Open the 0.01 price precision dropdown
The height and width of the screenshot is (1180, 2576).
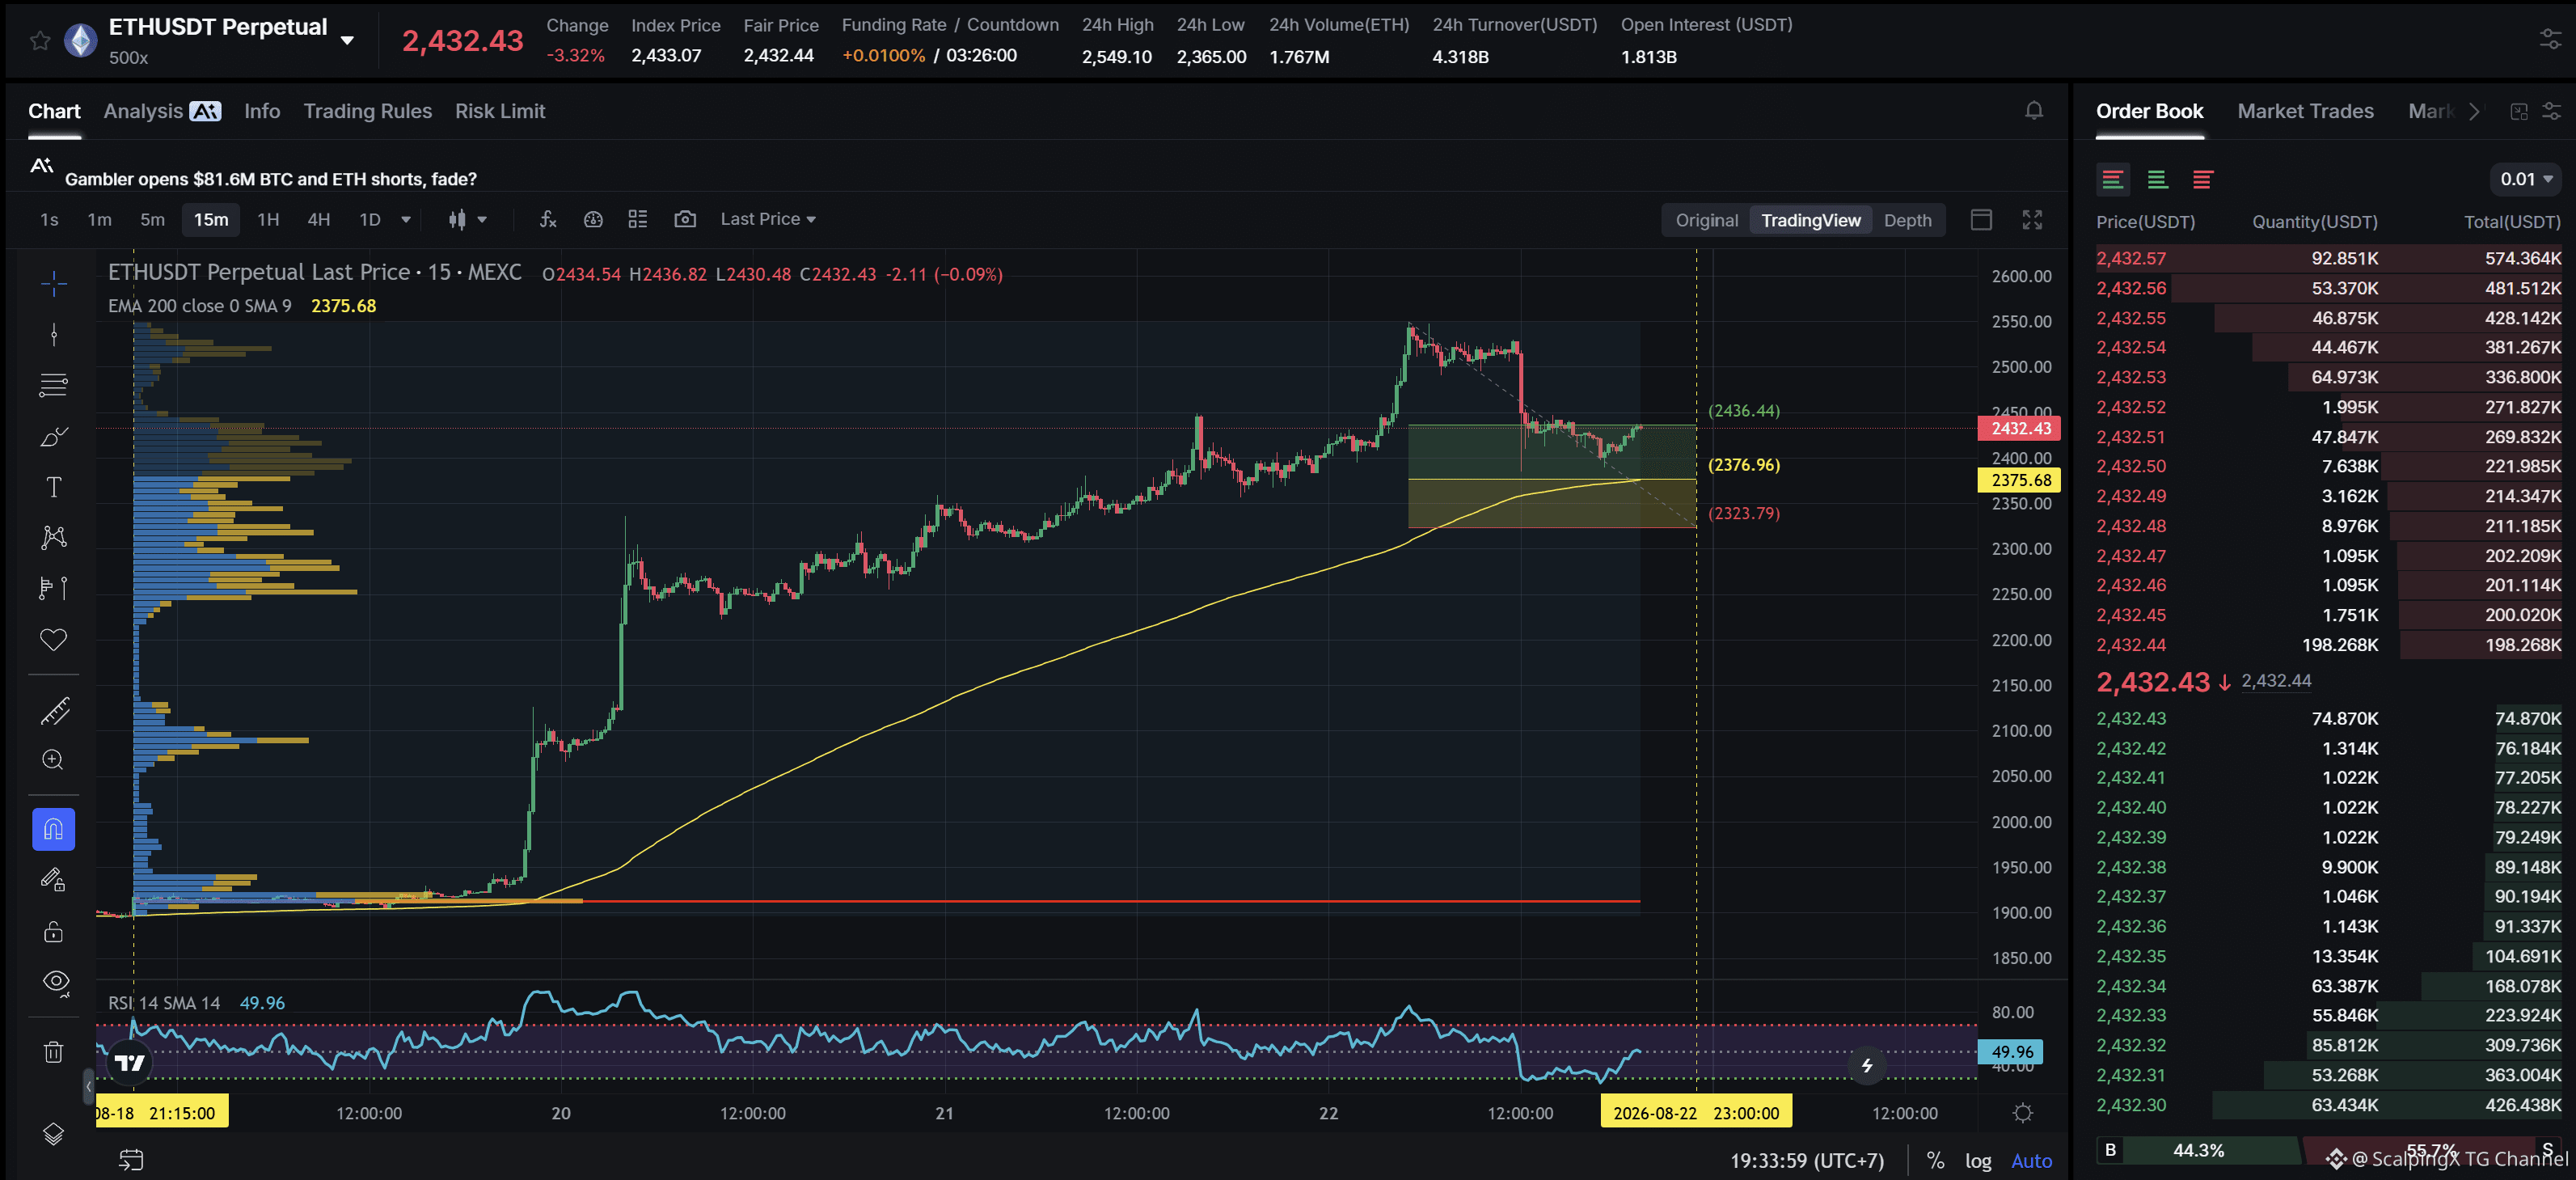coord(2526,179)
